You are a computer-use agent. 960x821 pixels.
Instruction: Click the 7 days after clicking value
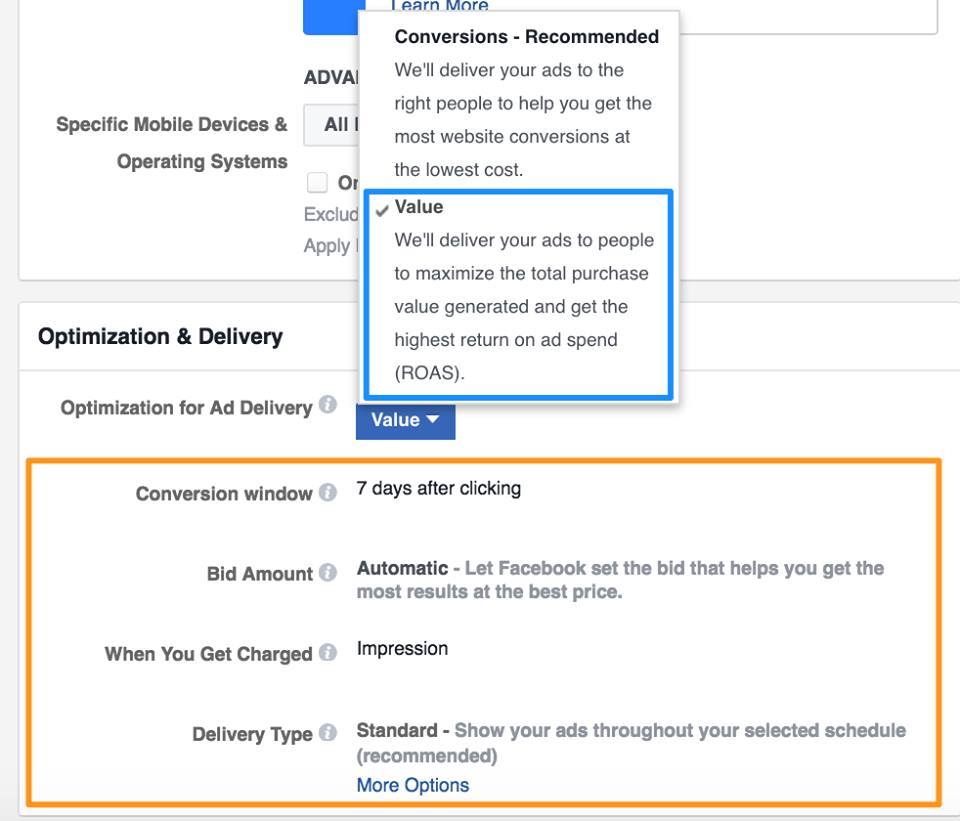438,489
